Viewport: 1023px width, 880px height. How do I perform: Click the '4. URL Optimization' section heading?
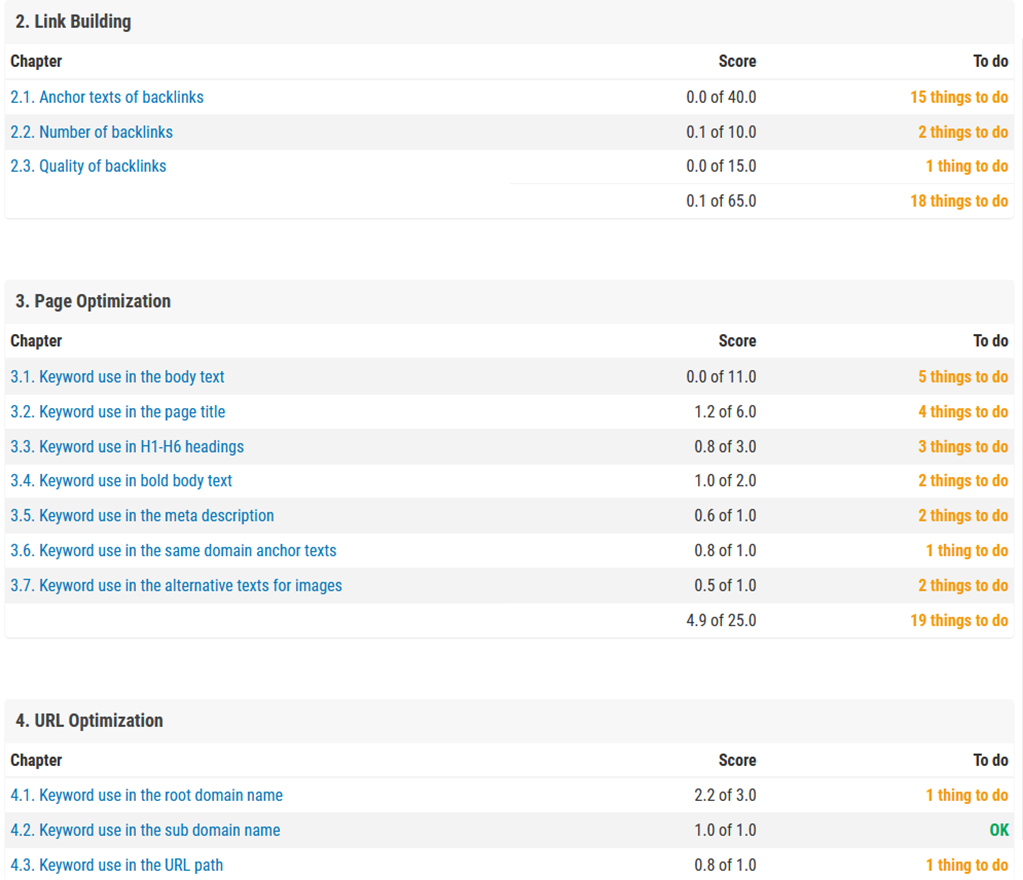(89, 721)
